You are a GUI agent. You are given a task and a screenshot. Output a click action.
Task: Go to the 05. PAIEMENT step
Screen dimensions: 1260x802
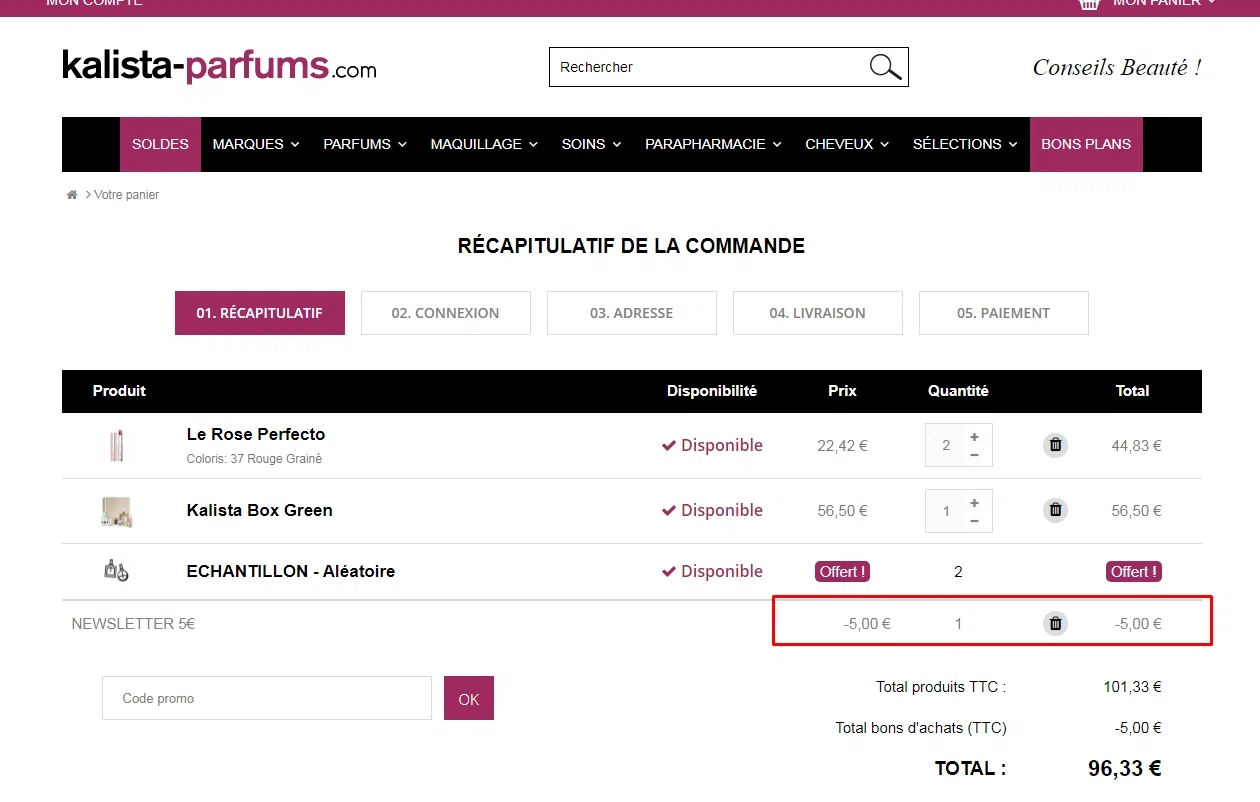click(x=1004, y=313)
